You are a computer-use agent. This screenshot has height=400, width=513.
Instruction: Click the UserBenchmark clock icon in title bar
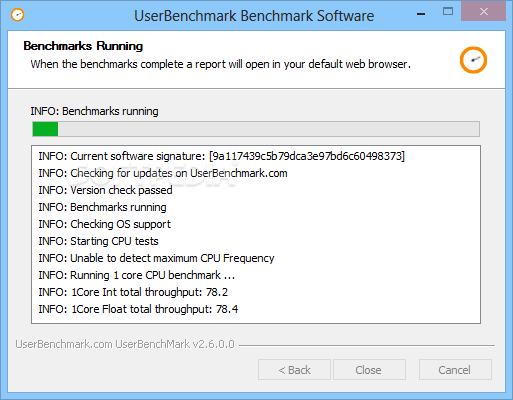tap(17, 15)
